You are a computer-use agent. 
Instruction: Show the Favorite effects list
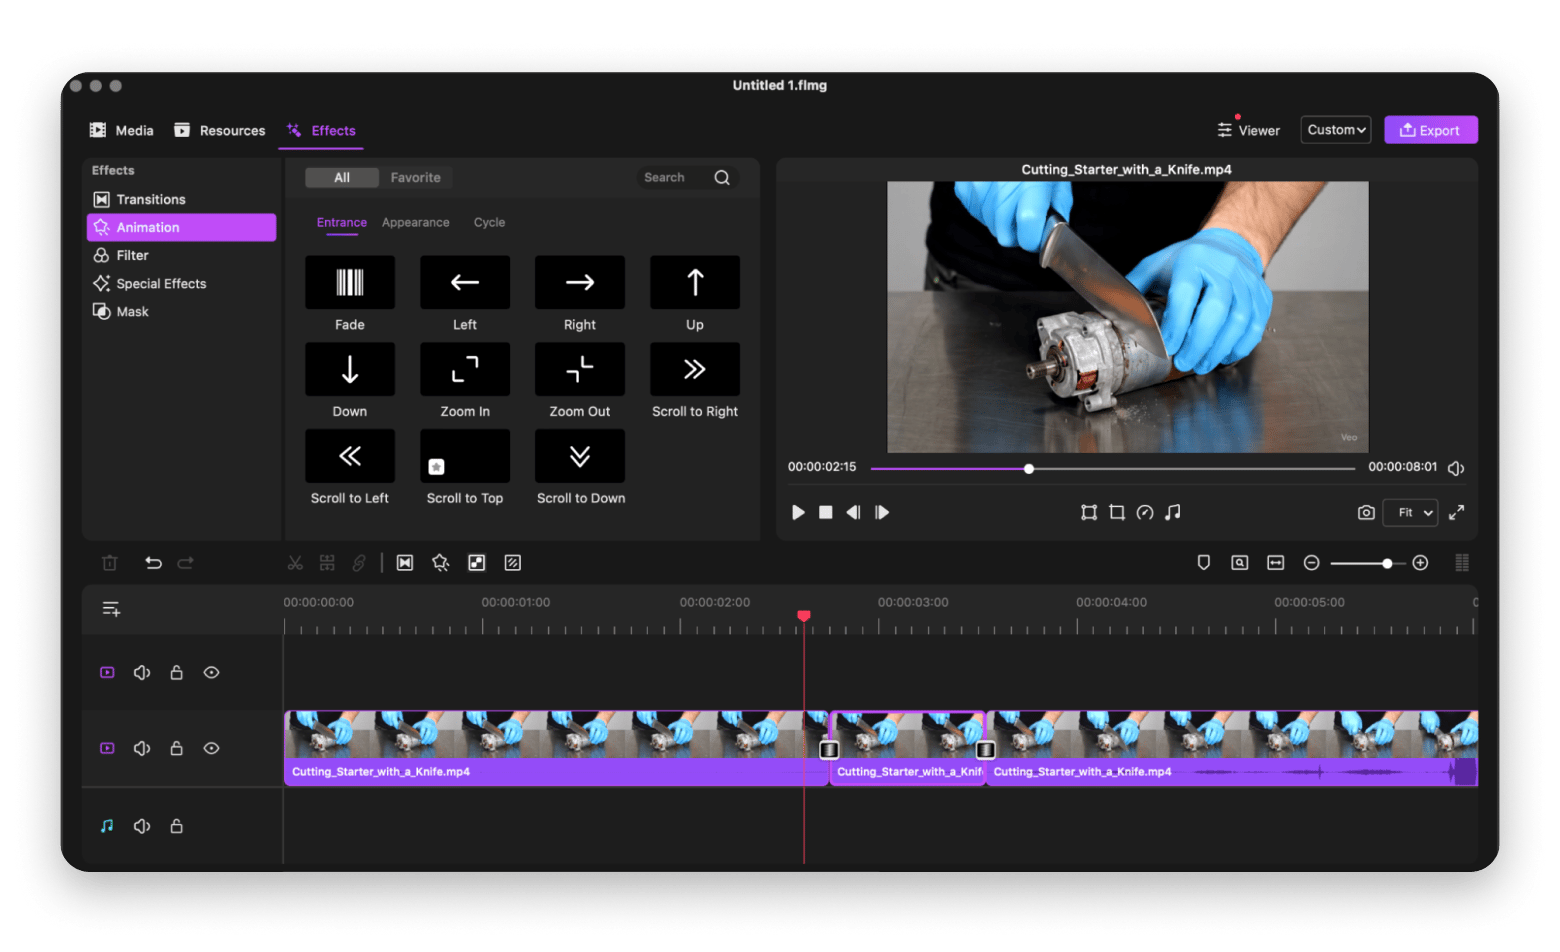coord(415,178)
